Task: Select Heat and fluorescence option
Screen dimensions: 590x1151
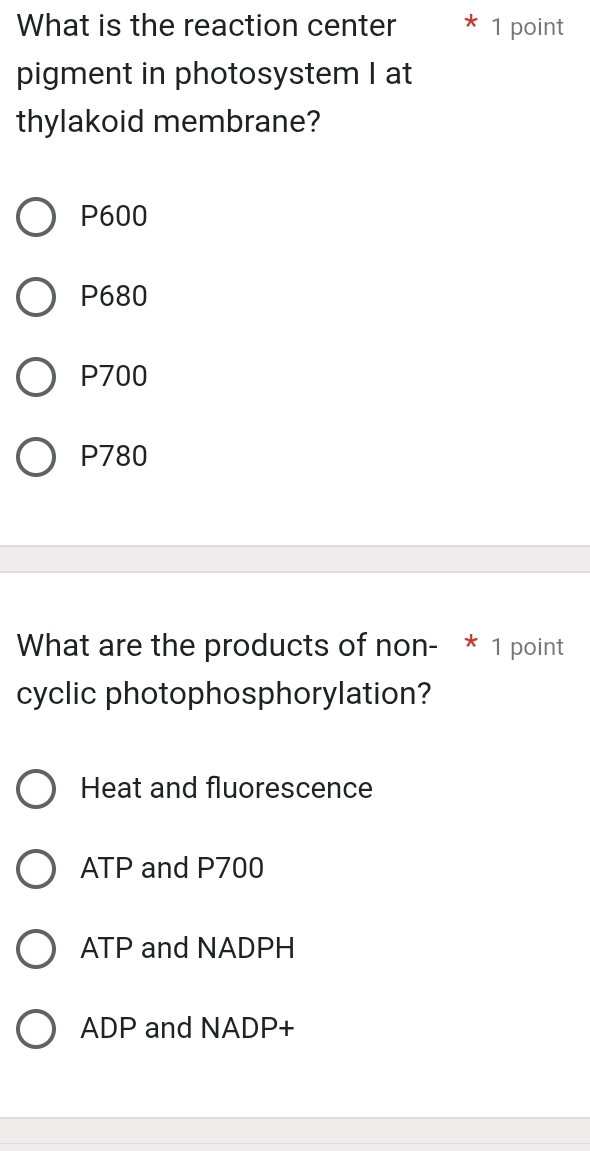Action: 35,789
